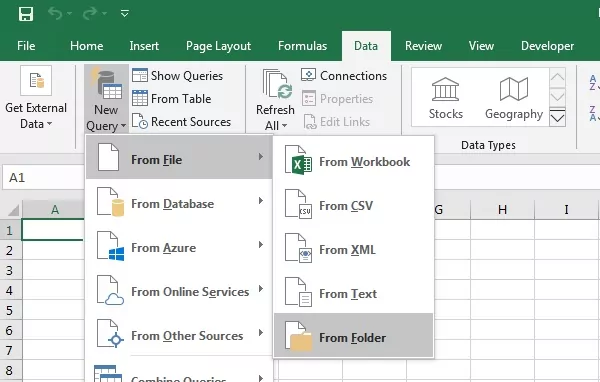Click the Undo arrow icon
Image resolution: width=600 pixels, height=382 pixels.
coord(55,14)
